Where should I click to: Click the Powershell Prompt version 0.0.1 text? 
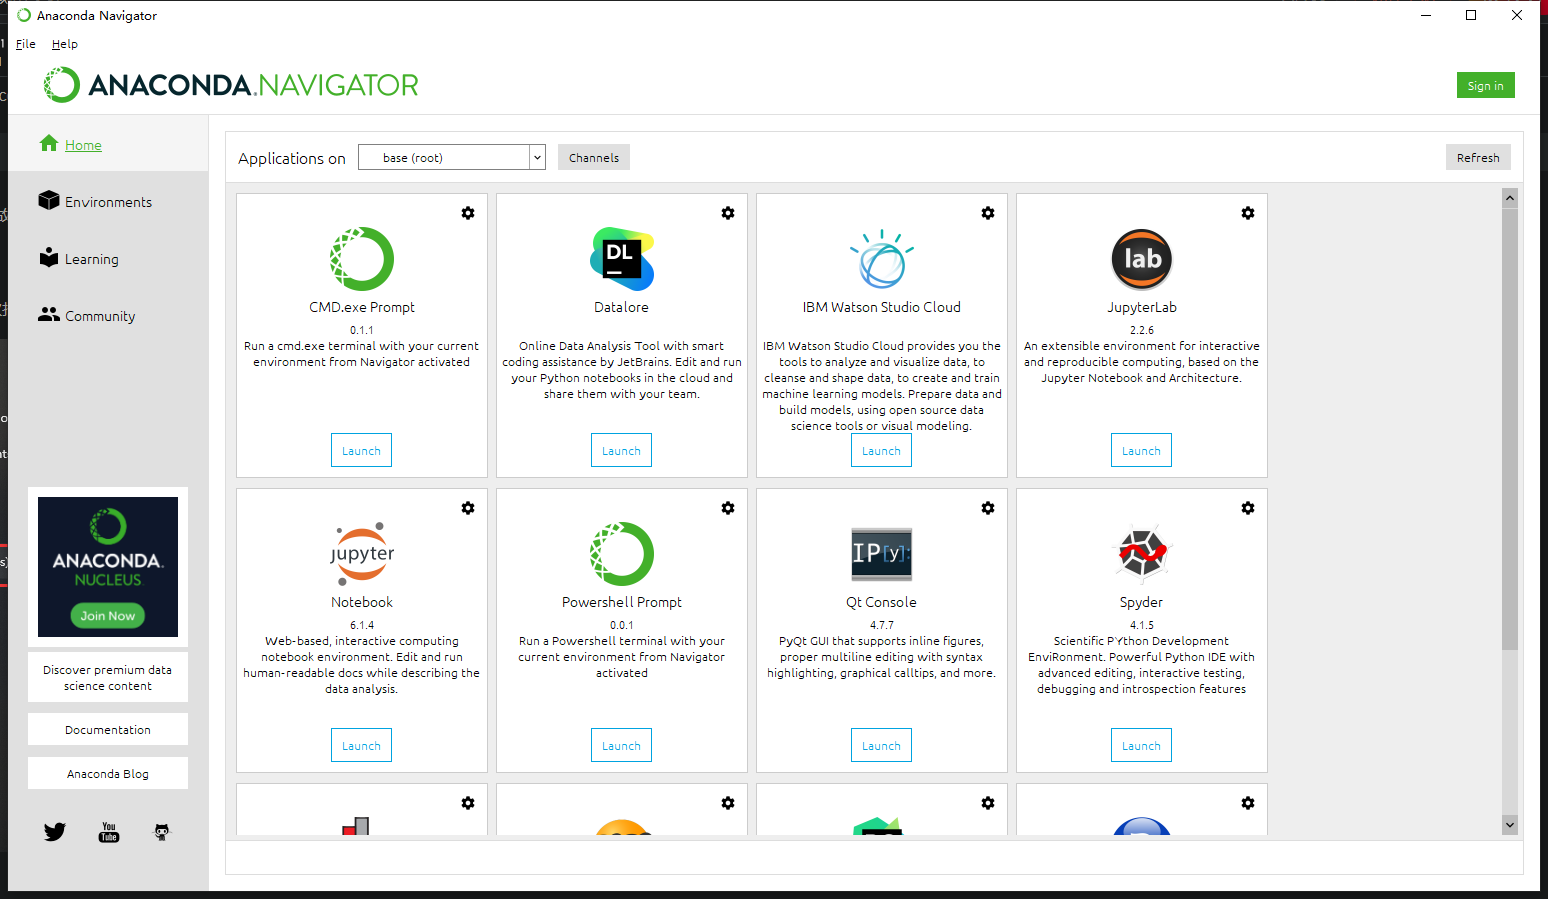coord(622,624)
